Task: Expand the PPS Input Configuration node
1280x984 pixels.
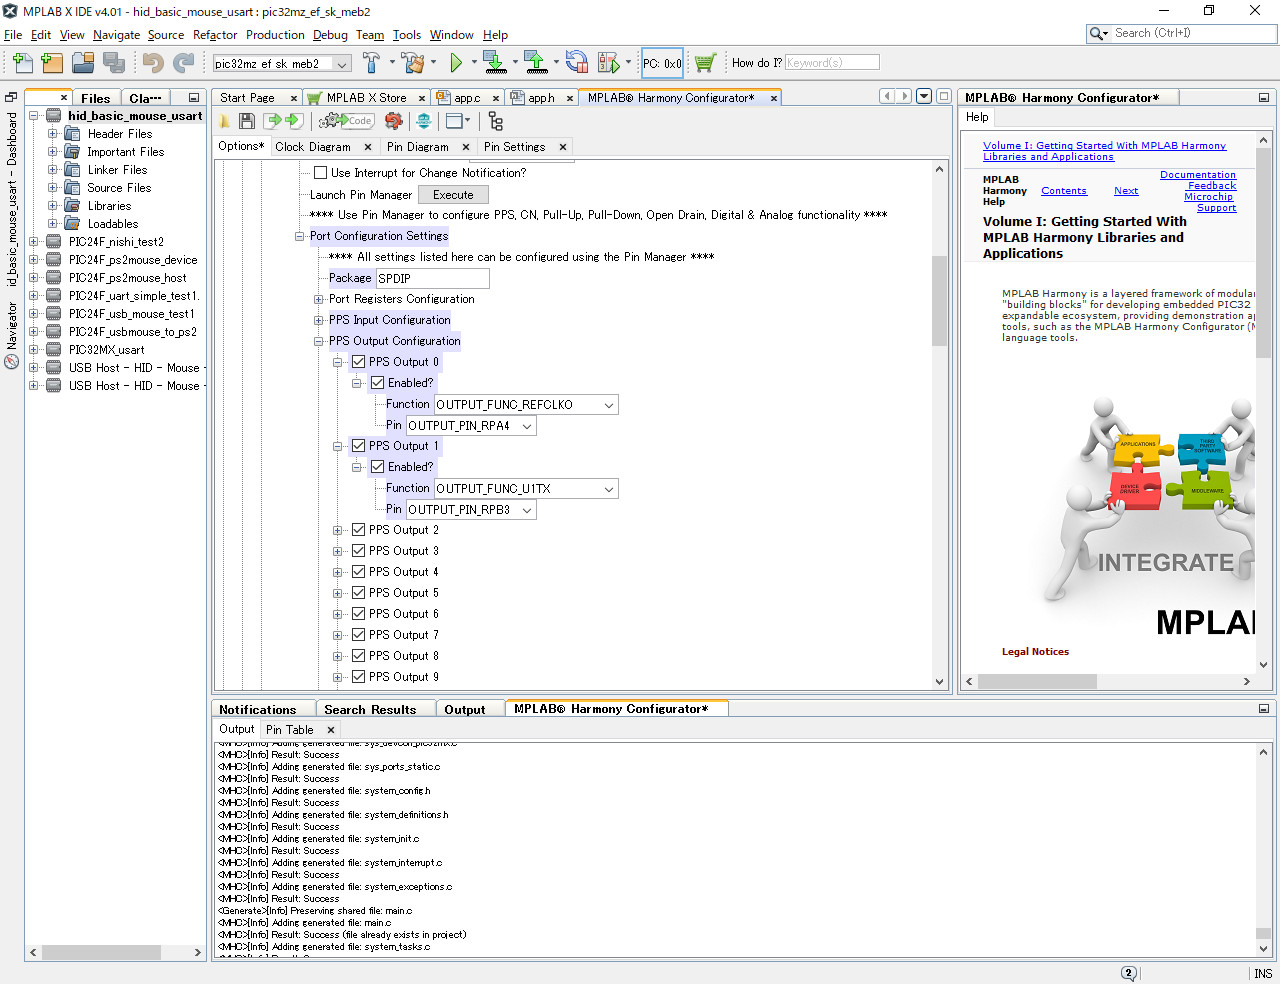Action: point(319,320)
